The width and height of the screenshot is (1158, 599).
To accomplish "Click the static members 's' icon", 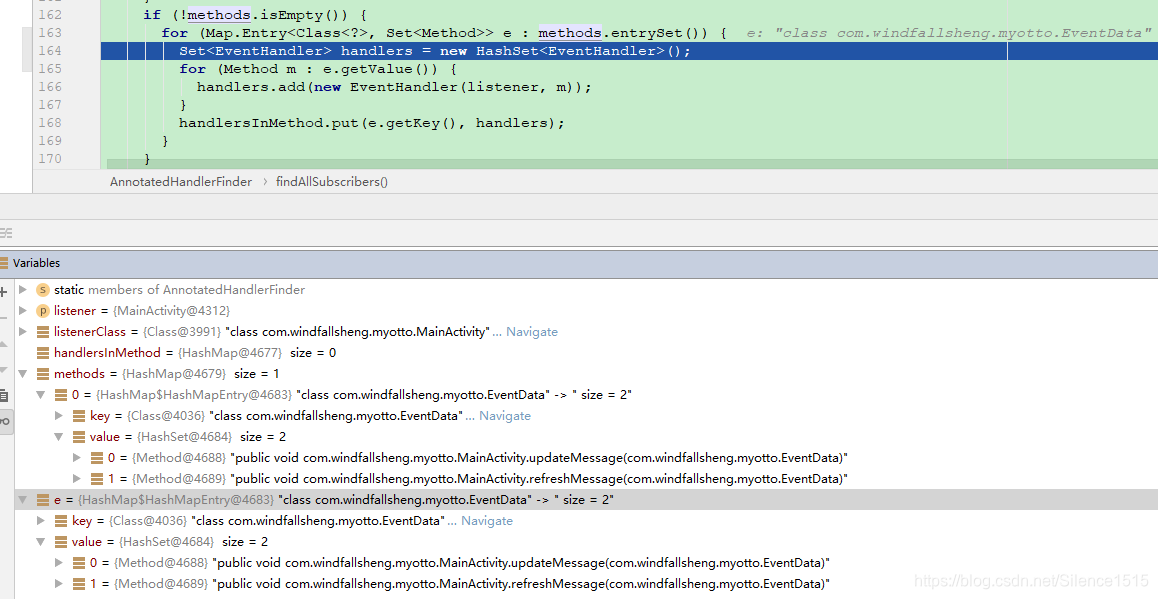I will coord(43,290).
